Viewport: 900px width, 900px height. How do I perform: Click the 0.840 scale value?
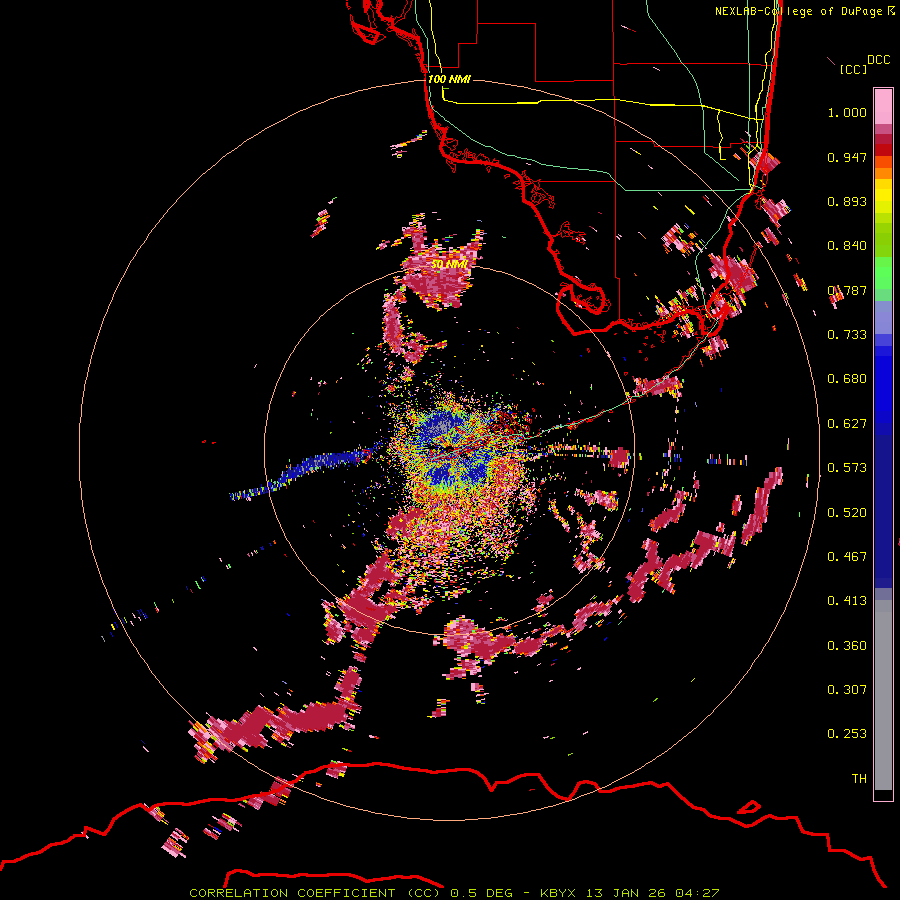tap(847, 246)
